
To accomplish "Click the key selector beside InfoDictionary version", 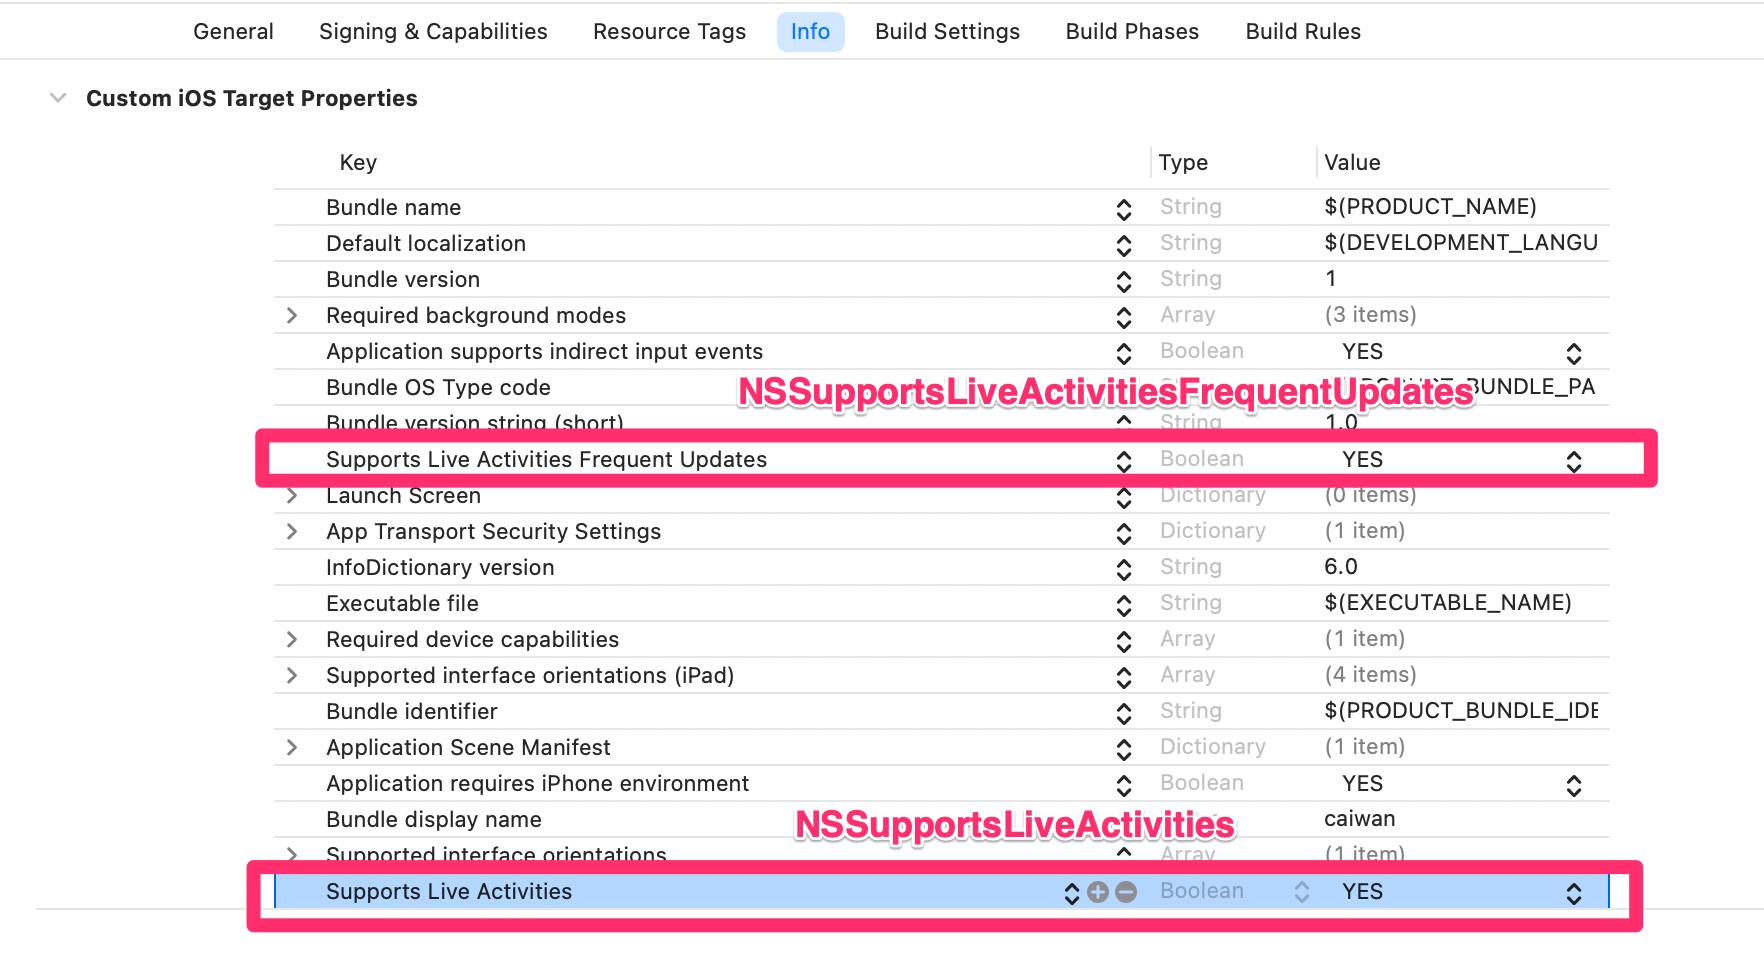I will (1125, 567).
